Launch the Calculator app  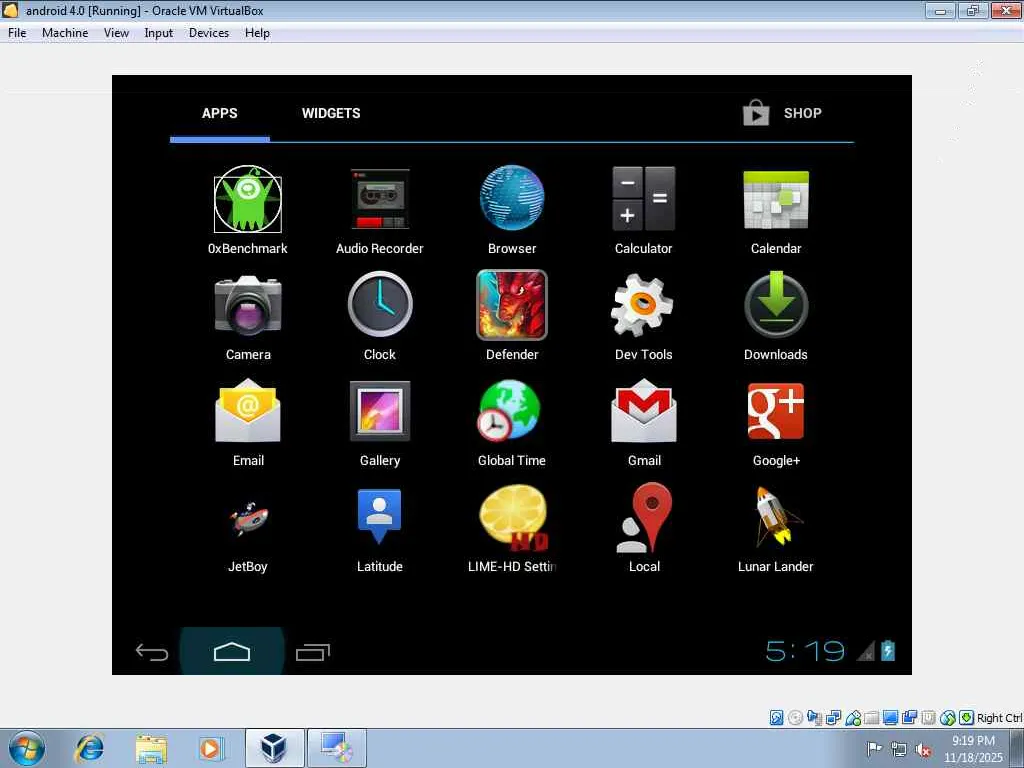tap(643, 199)
